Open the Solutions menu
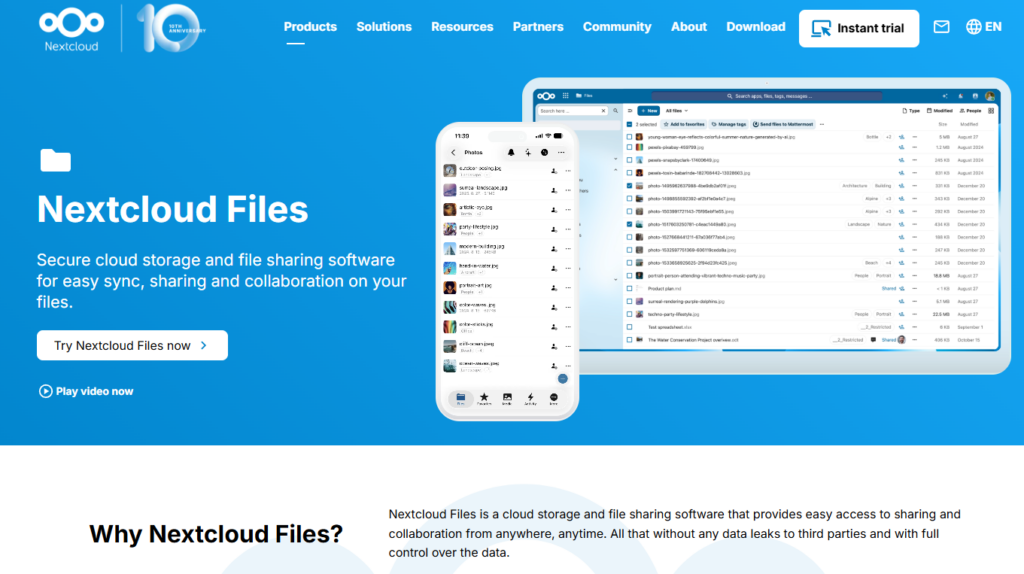 coord(384,27)
